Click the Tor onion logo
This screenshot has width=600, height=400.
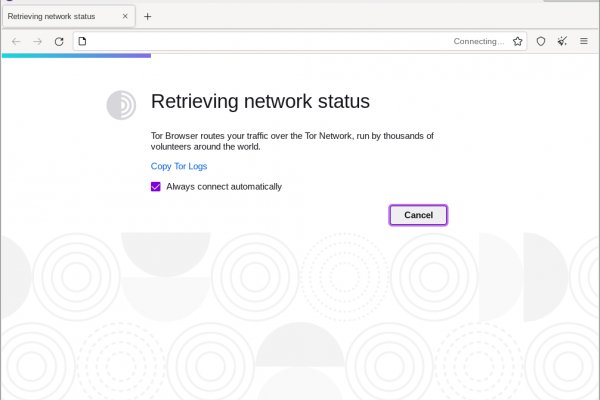pos(121,105)
